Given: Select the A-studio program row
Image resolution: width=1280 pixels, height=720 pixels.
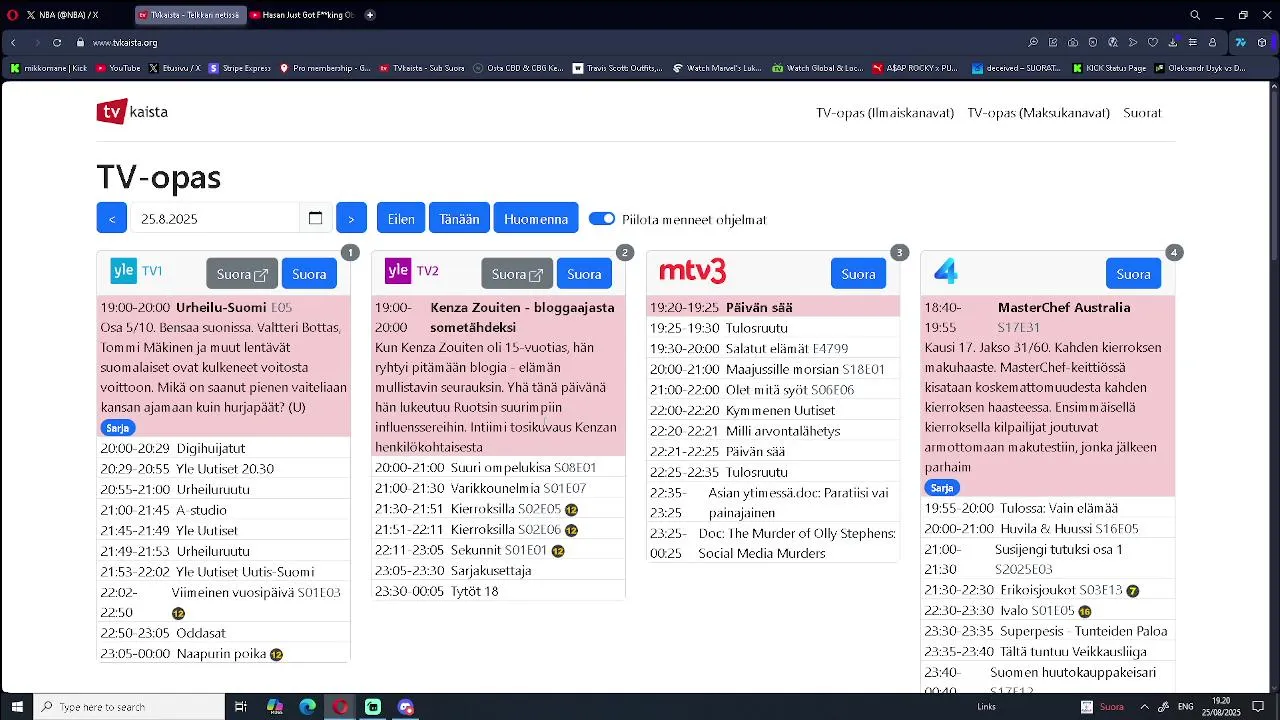Looking at the screenshot, I should tap(223, 510).
